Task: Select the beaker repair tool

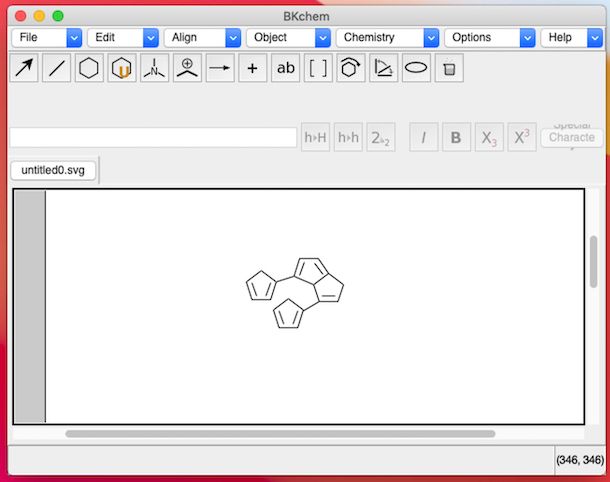Action: [x=449, y=68]
